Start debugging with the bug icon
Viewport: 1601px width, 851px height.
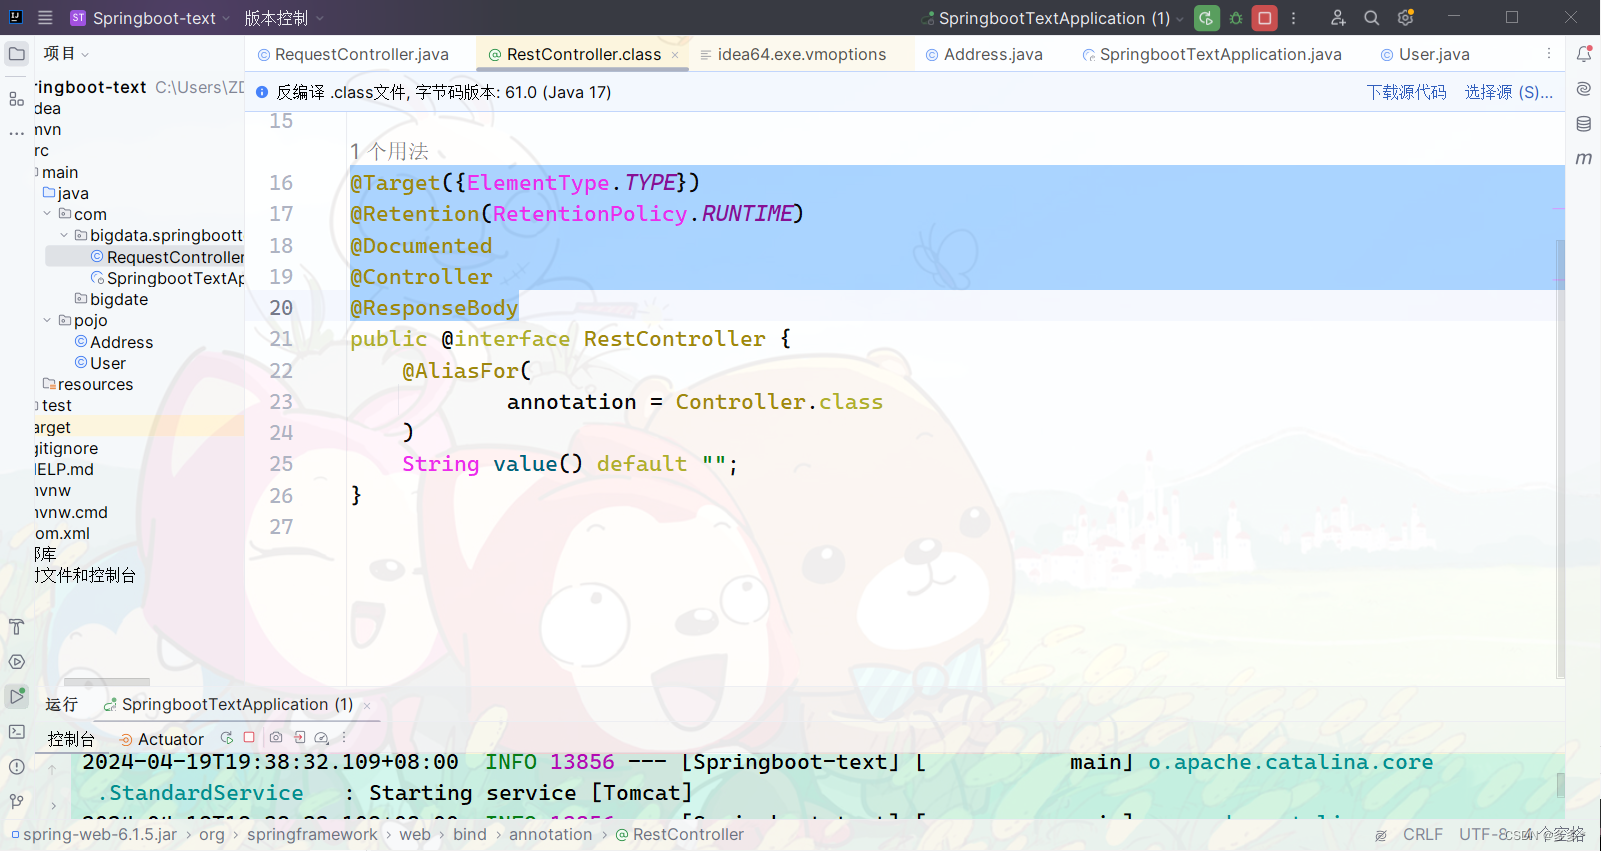pos(1236,18)
